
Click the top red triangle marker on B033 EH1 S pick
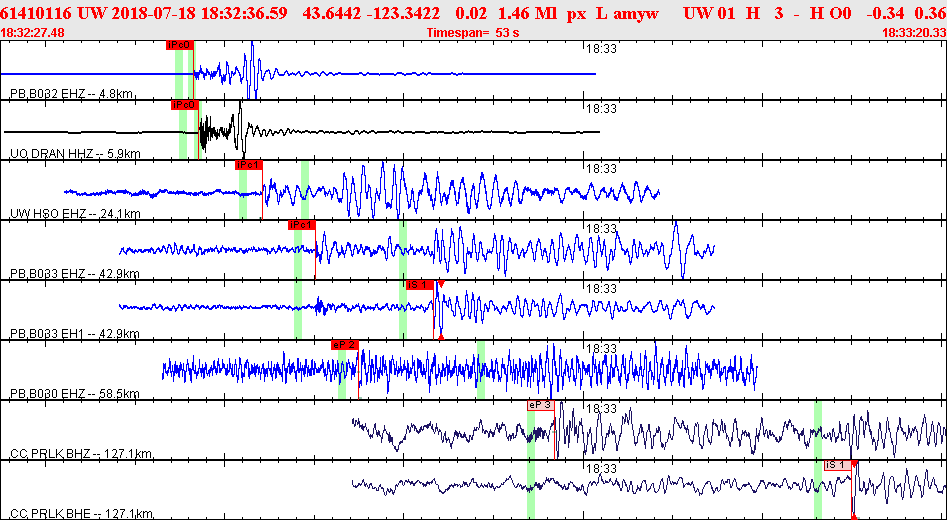441,284
